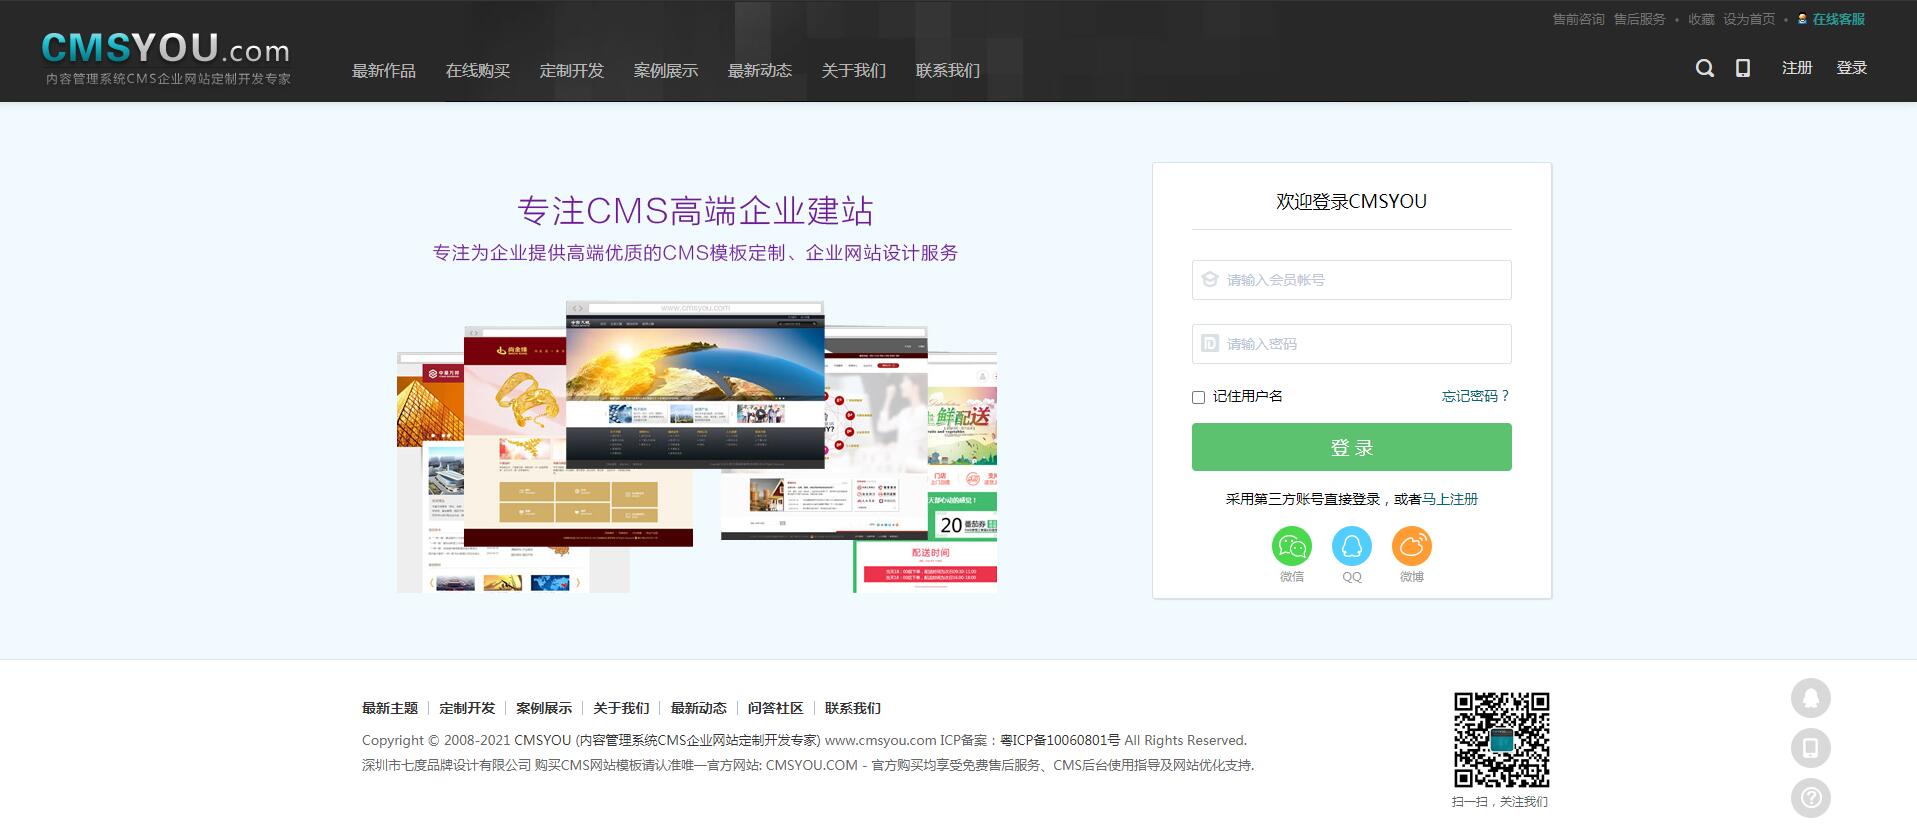Open the search magnifier icon
Viewport: 1917px width, 833px height.
coord(1705,68)
